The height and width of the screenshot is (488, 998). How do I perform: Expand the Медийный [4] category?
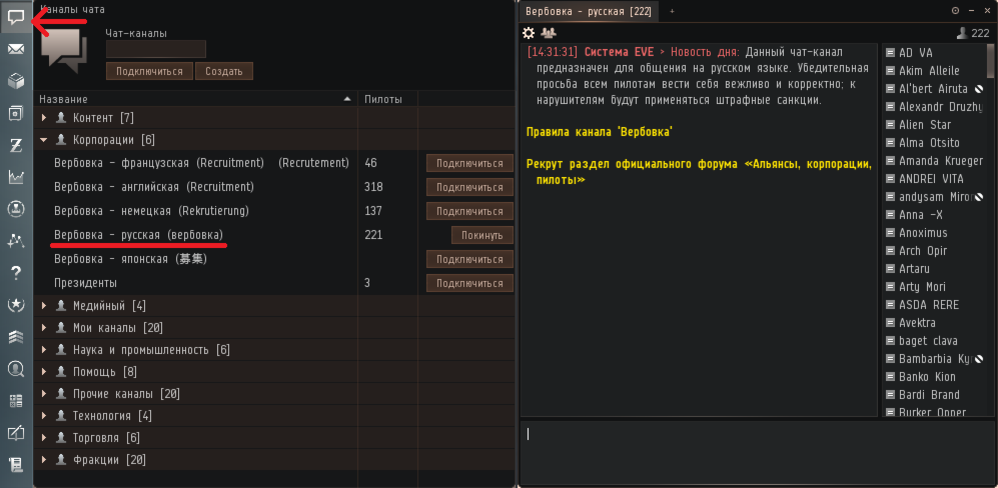coord(44,306)
